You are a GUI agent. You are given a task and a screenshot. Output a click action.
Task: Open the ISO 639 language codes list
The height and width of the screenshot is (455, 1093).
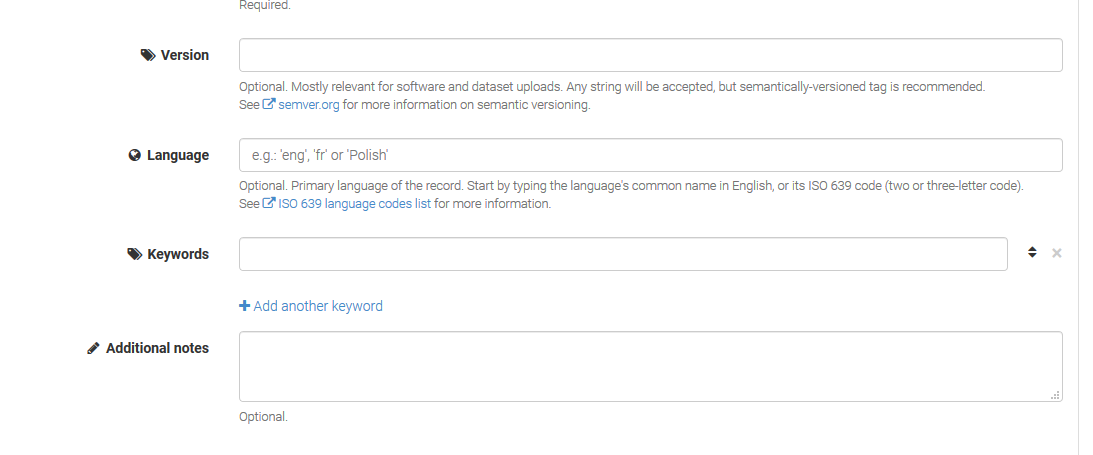(x=354, y=203)
